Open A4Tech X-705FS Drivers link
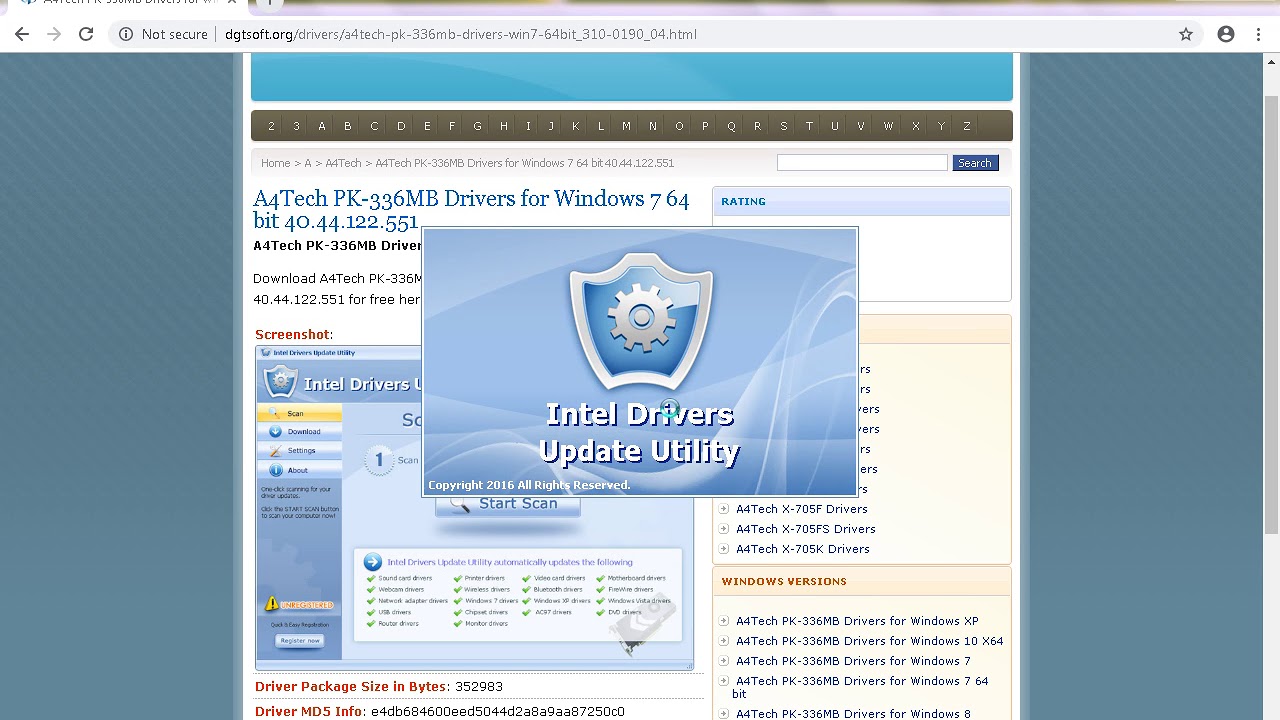 coord(806,529)
